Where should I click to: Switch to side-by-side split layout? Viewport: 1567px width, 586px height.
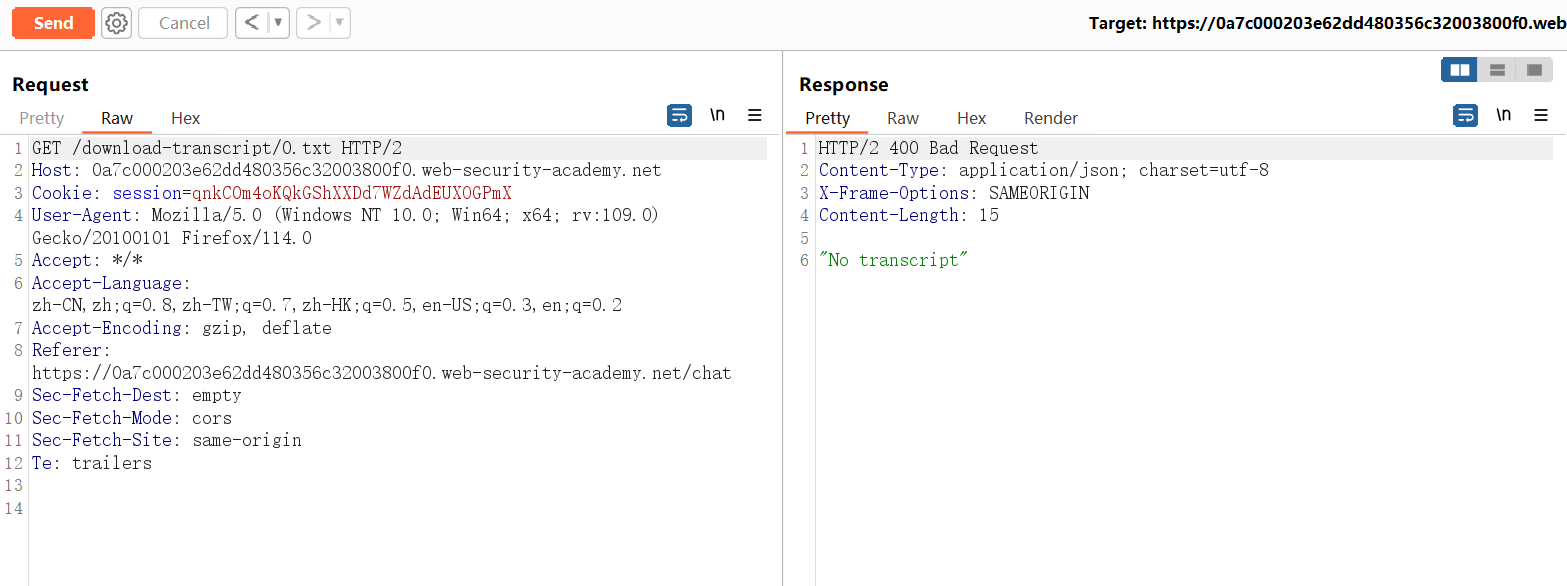1459,70
